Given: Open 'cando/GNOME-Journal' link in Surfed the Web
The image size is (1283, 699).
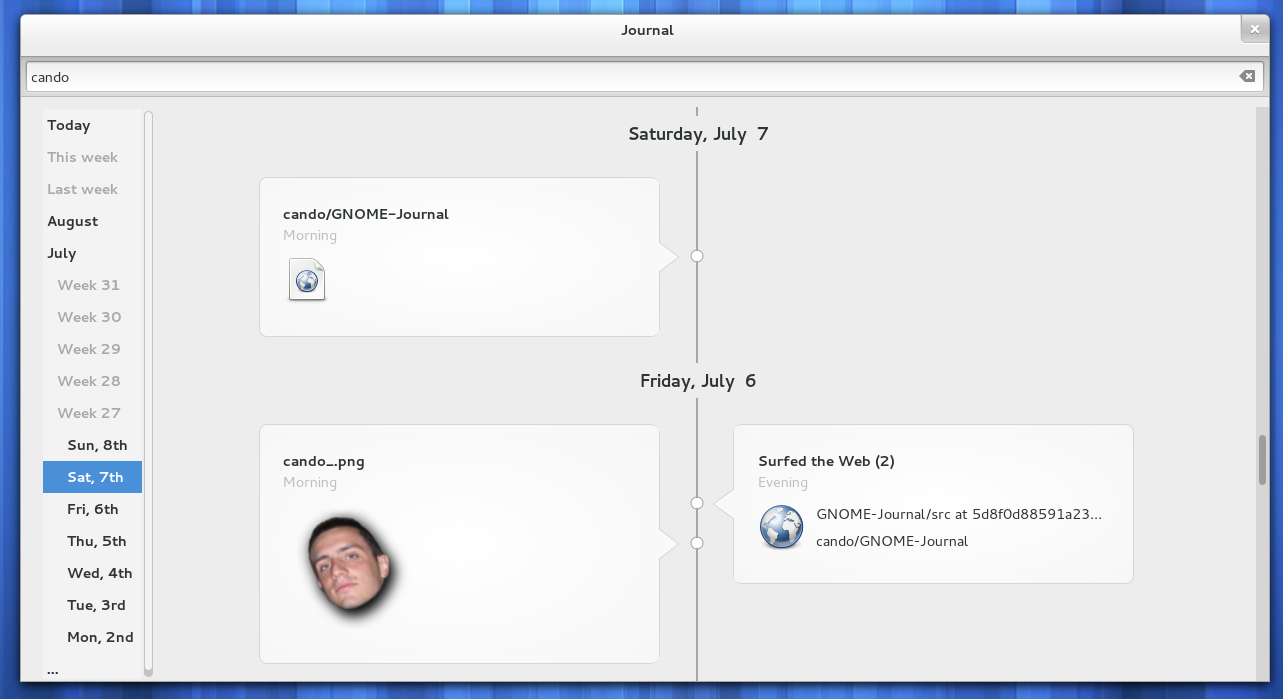Looking at the screenshot, I should click(892, 541).
